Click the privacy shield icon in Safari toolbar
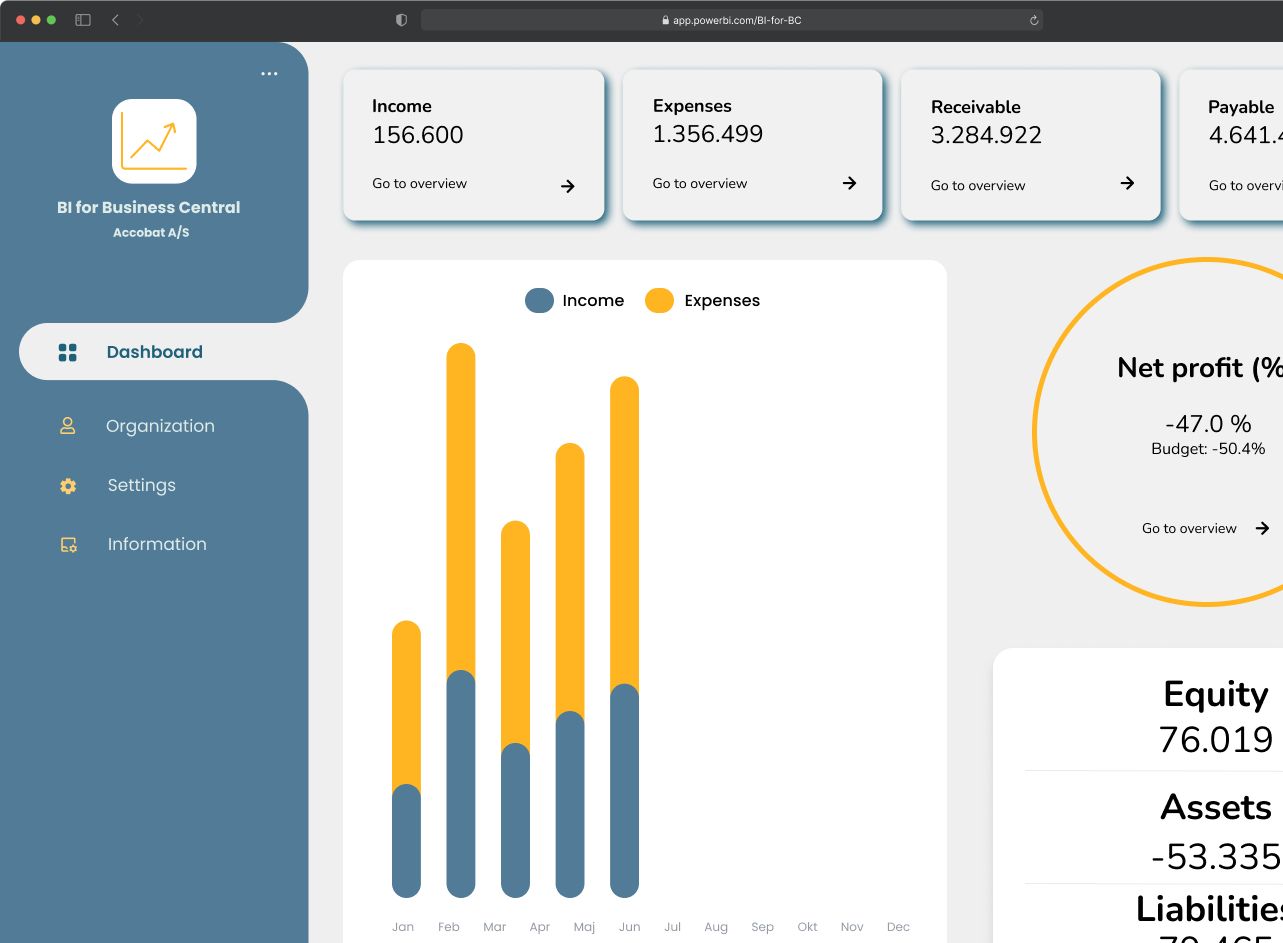Viewport: 1283px width, 943px height. click(x=400, y=19)
